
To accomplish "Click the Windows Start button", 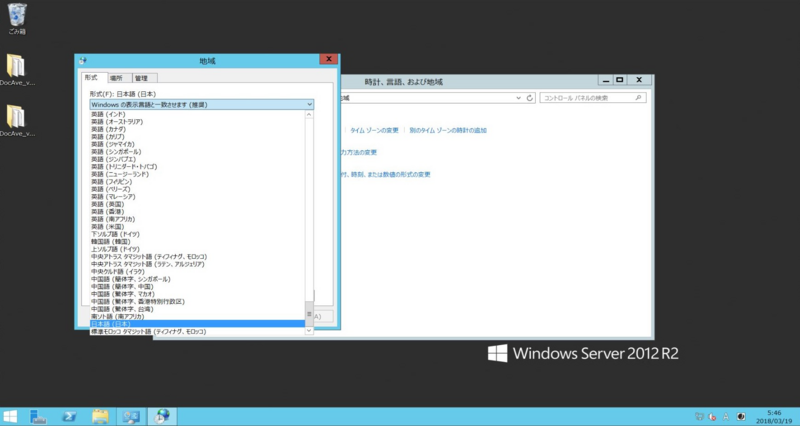I will (10, 416).
